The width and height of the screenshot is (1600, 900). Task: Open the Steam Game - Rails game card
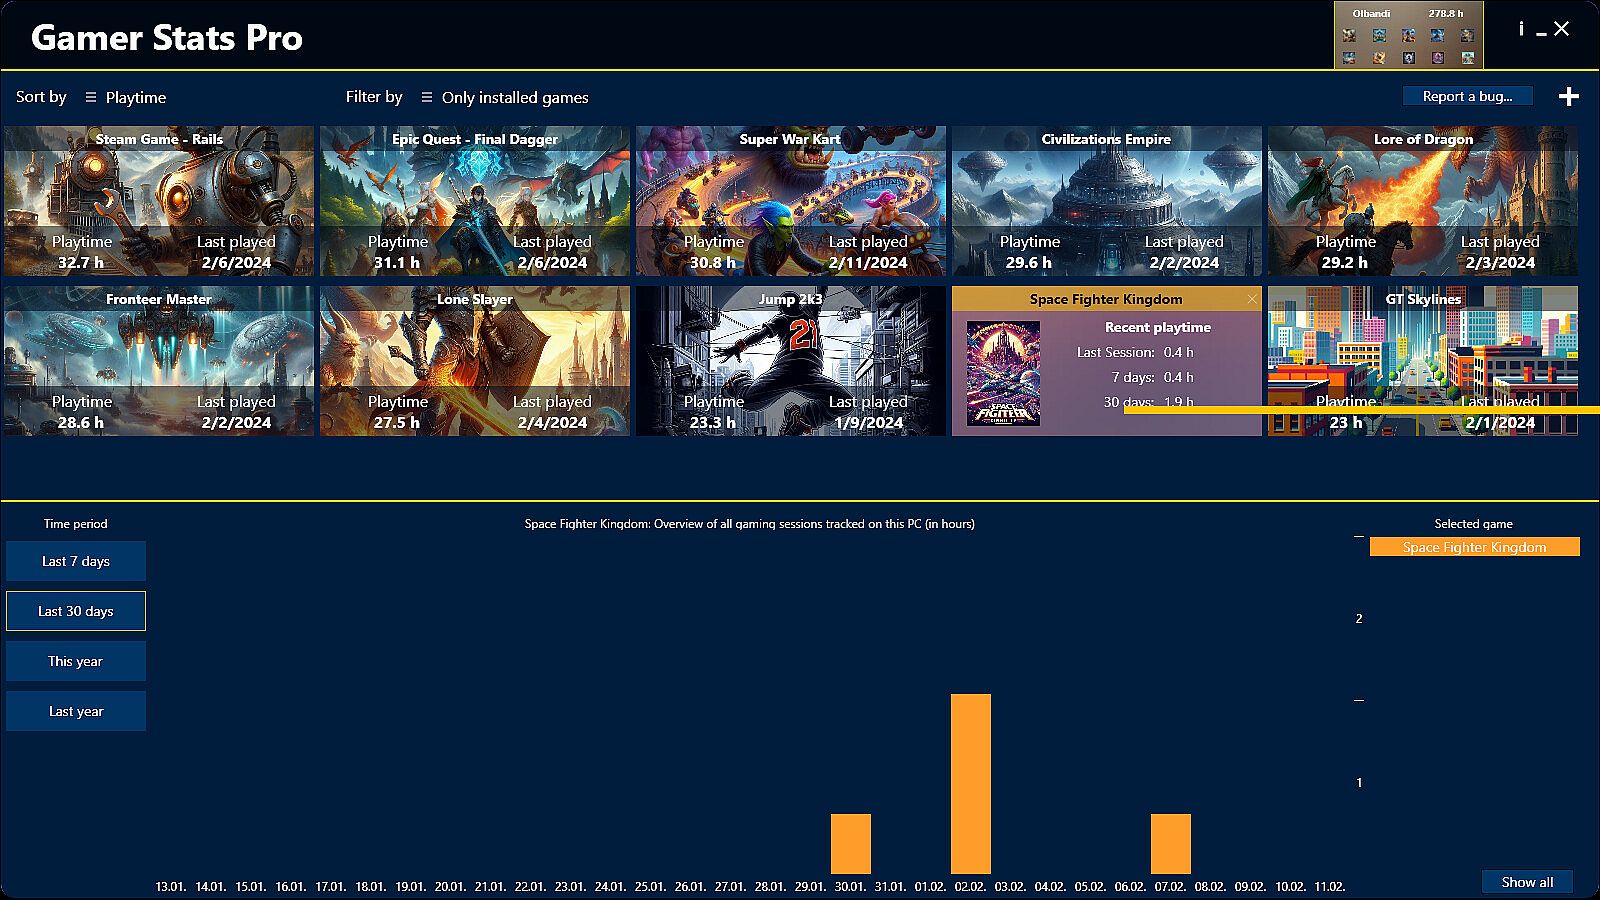159,201
